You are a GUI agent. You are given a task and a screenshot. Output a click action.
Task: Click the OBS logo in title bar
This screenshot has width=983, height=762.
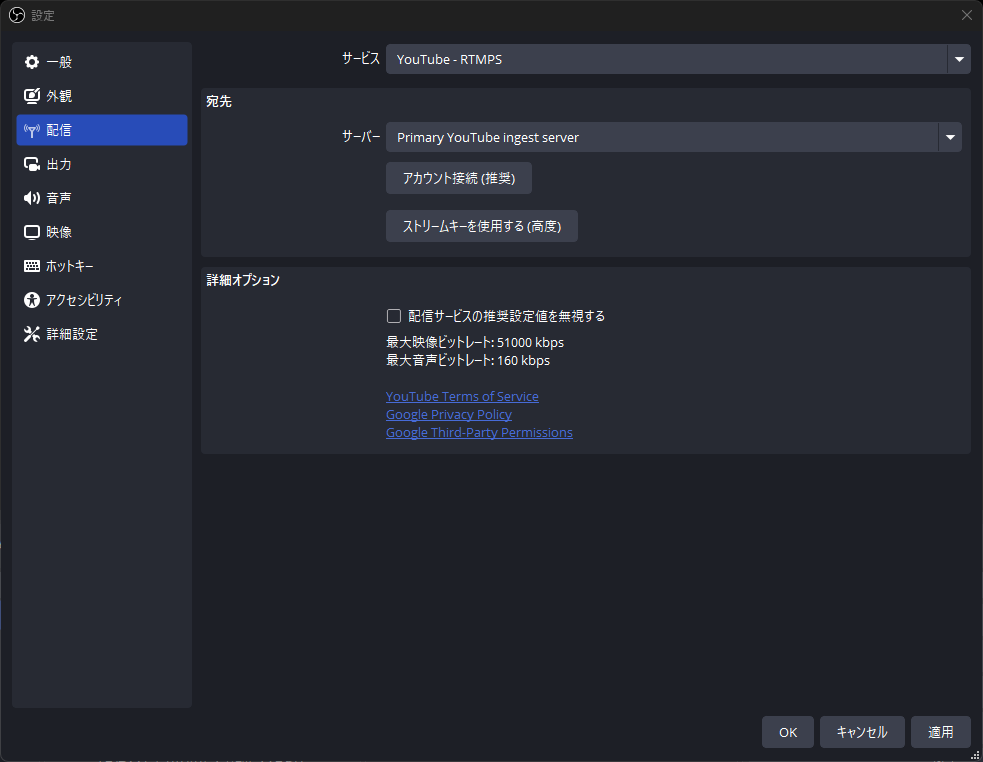[17, 15]
